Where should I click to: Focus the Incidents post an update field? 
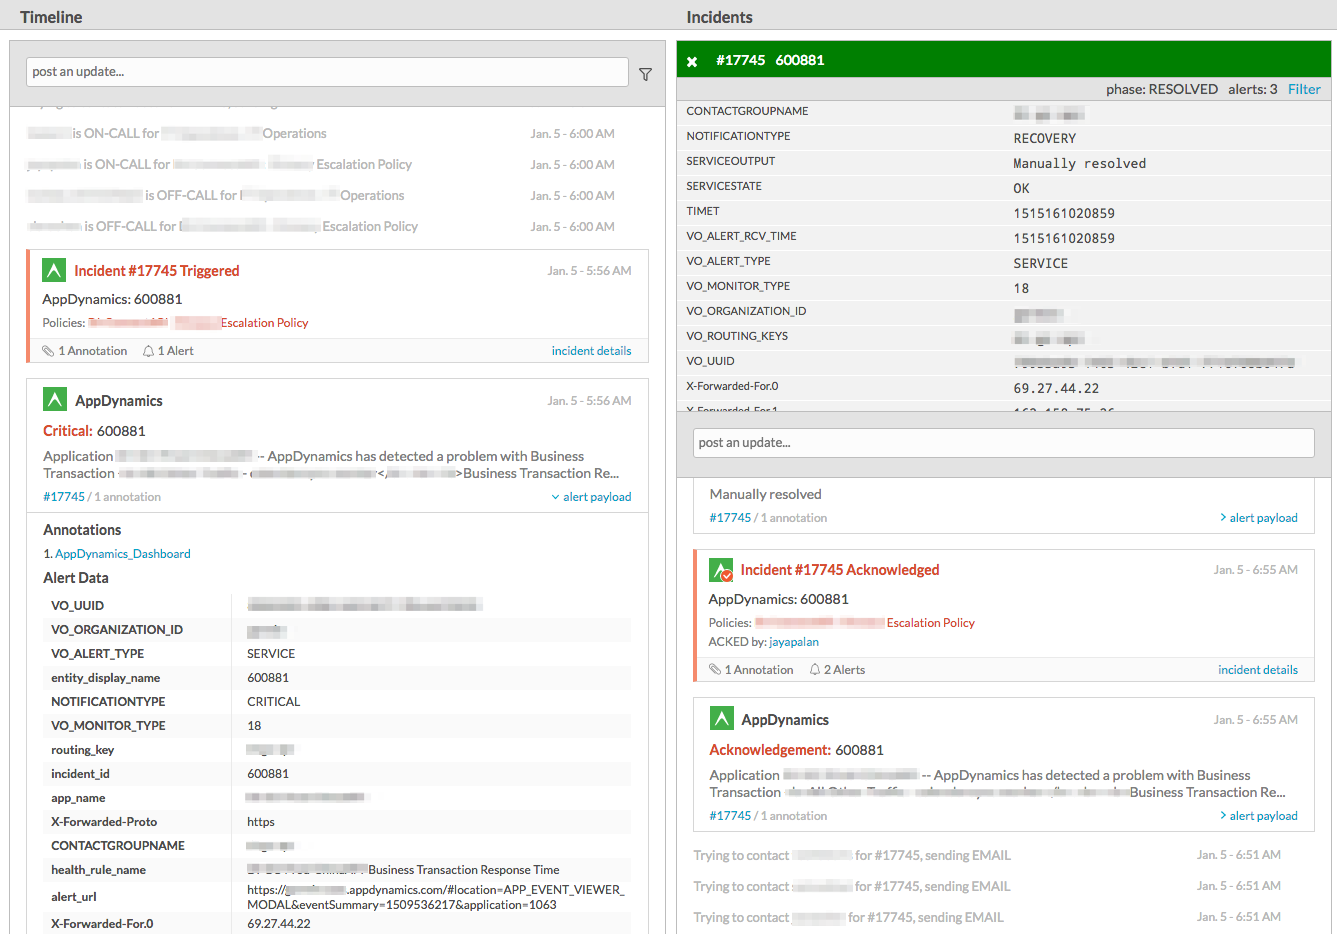click(x=1003, y=443)
